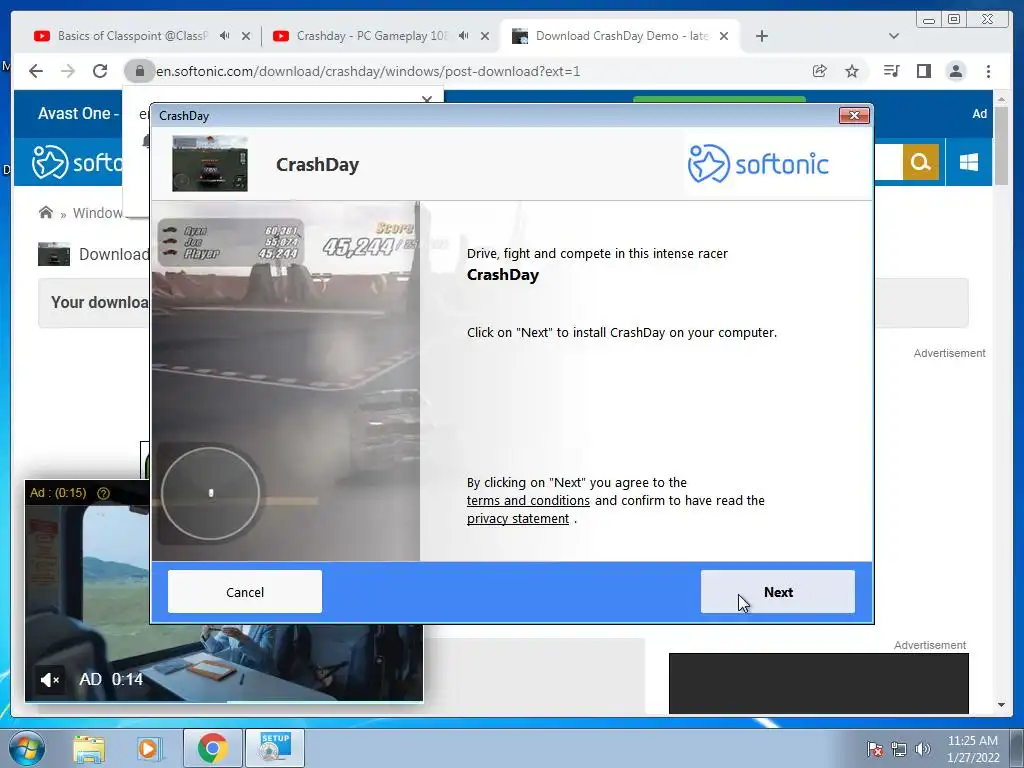This screenshot has width=1024, height=768.
Task: Open the Windows Start menu
Action: coord(26,748)
